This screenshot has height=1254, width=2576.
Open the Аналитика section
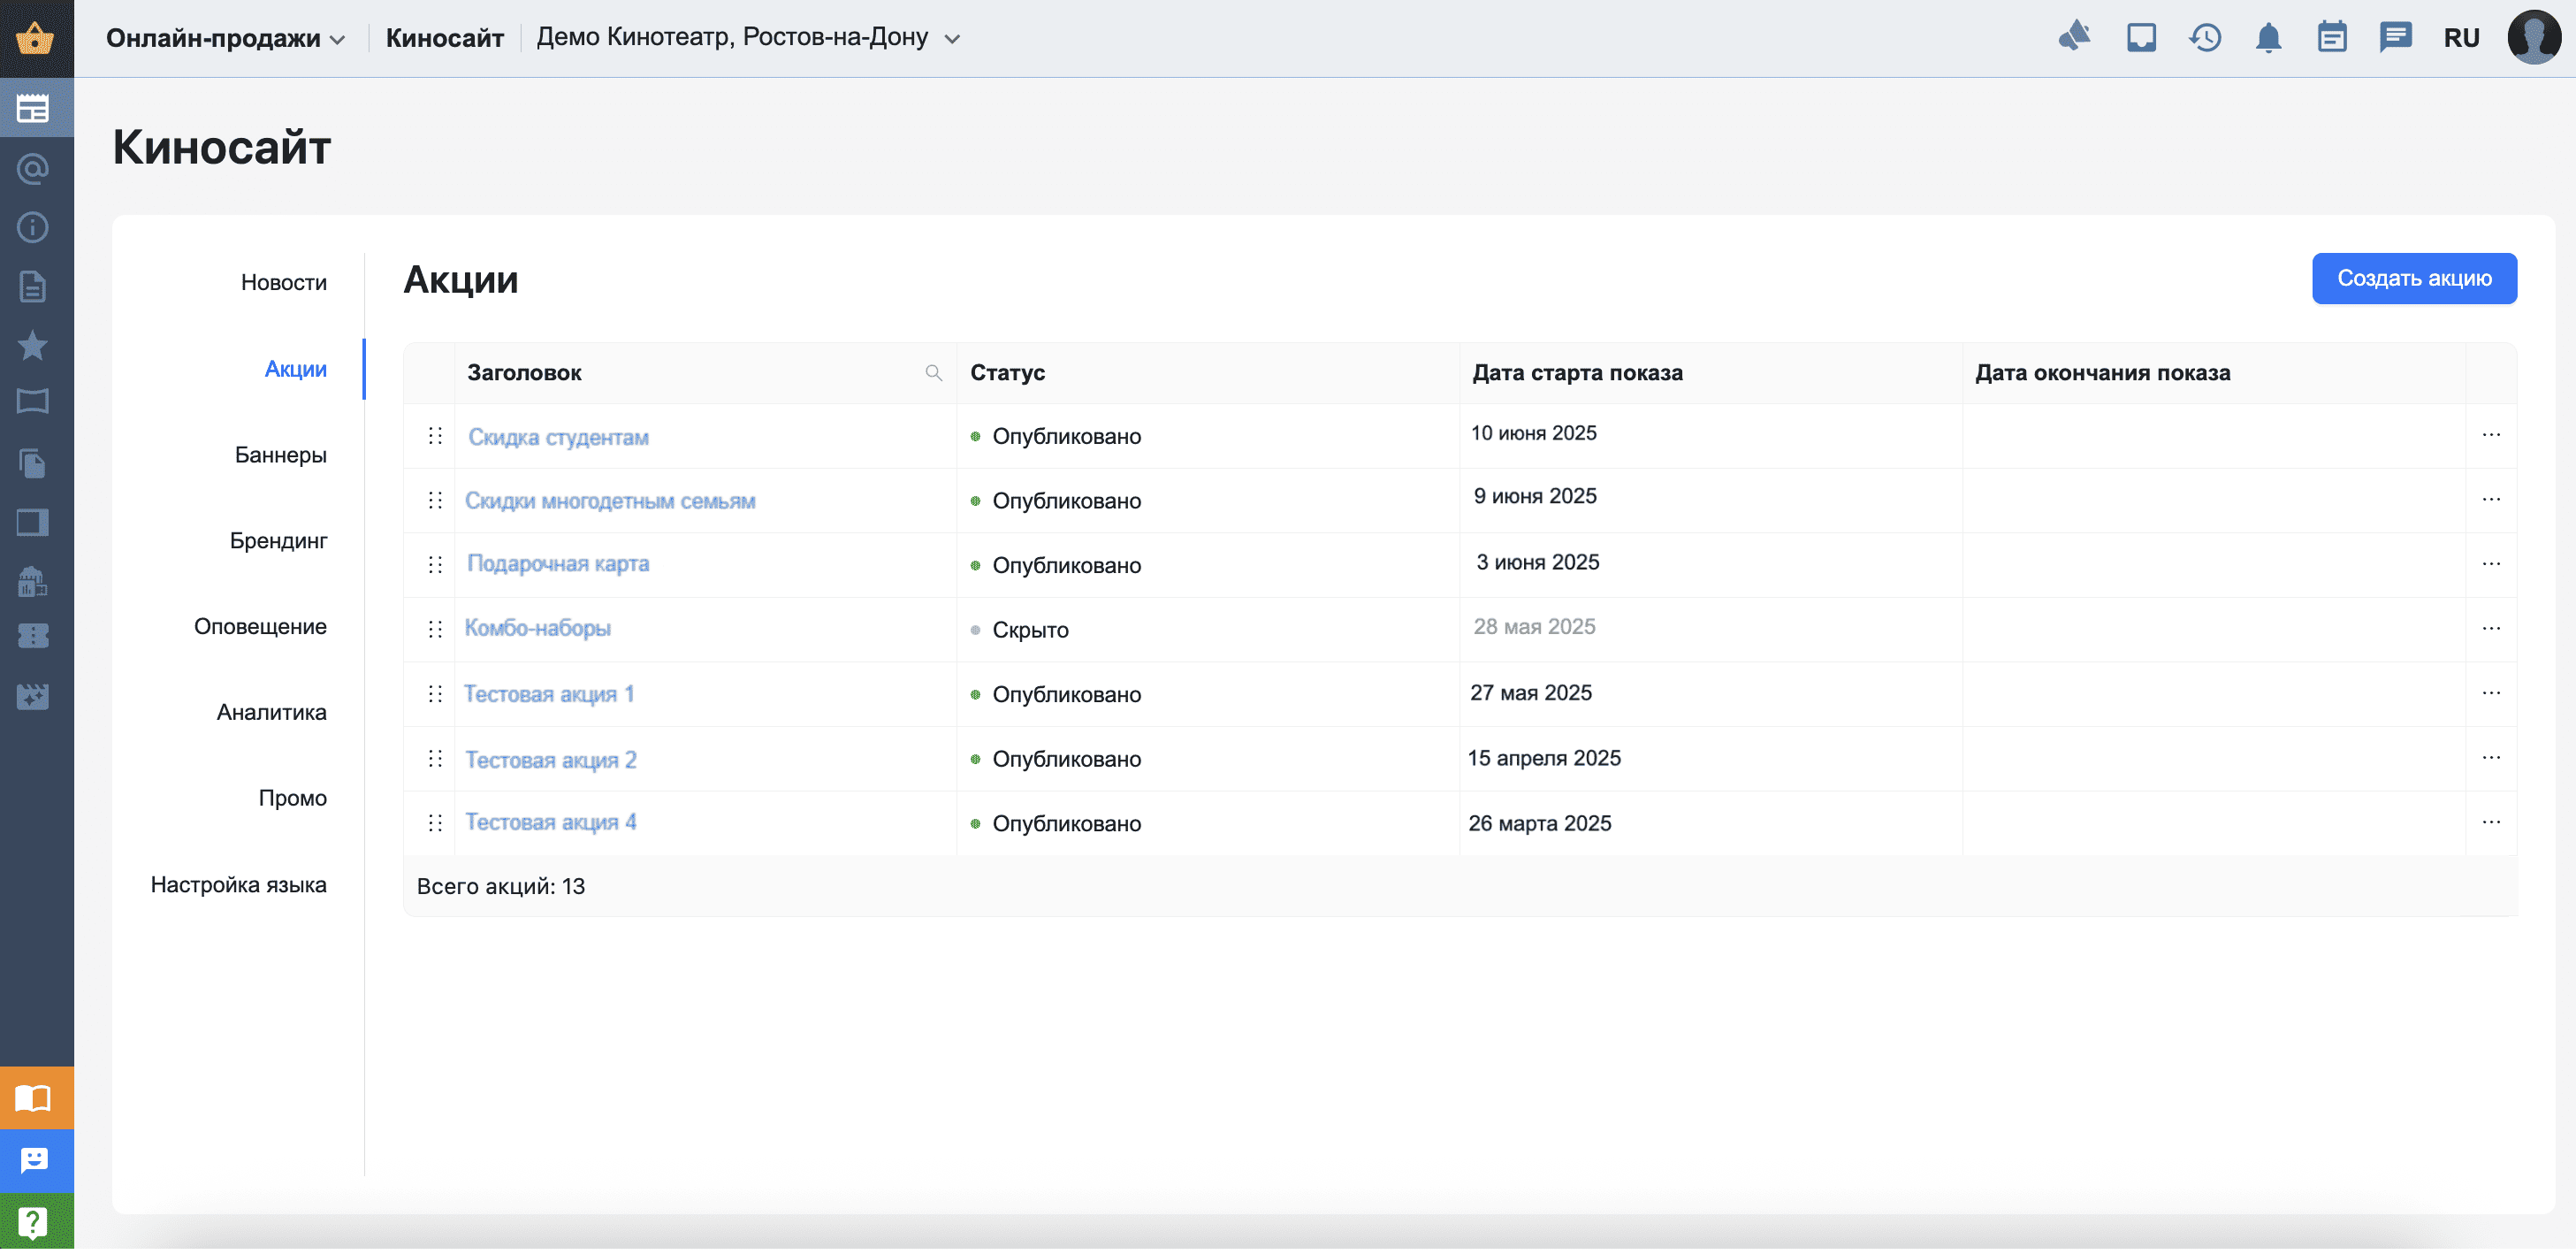pyautogui.click(x=271, y=713)
